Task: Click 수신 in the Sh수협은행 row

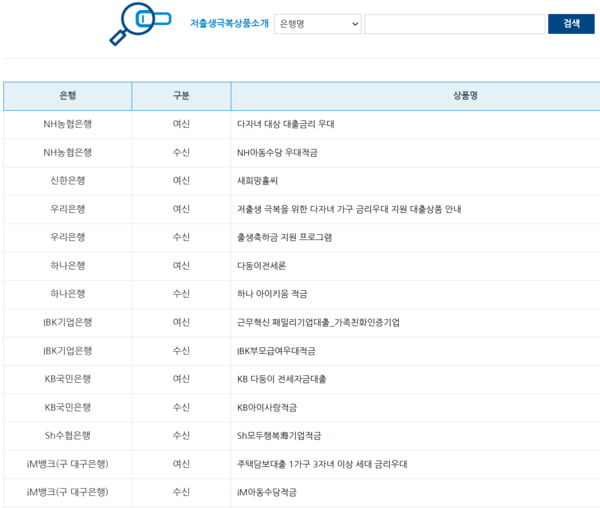Action: click(x=181, y=436)
